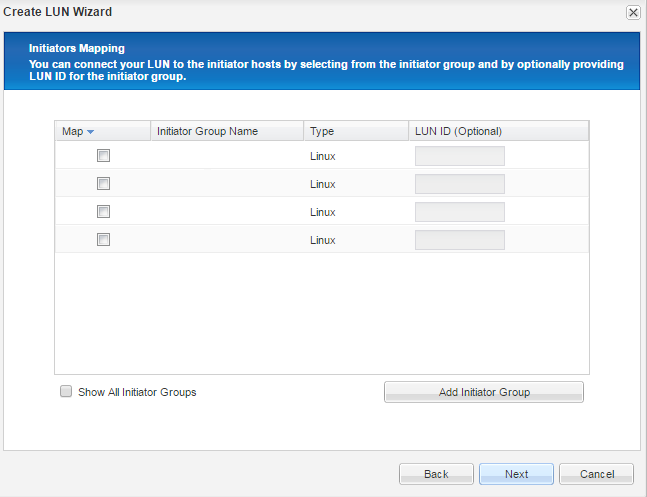The height and width of the screenshot is (497, 647).
Task: Focus the second row's LUN ID field
Action: point(459,184)
